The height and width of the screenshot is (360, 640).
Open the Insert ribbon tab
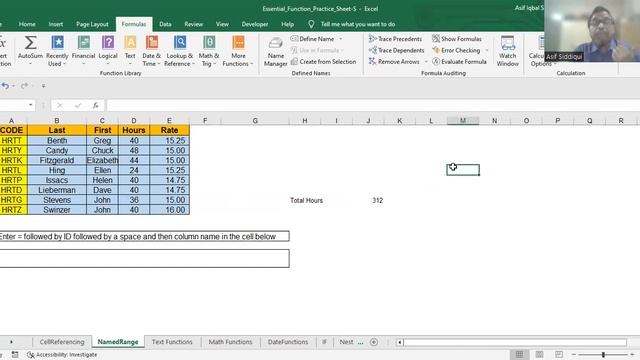point(56,24)
